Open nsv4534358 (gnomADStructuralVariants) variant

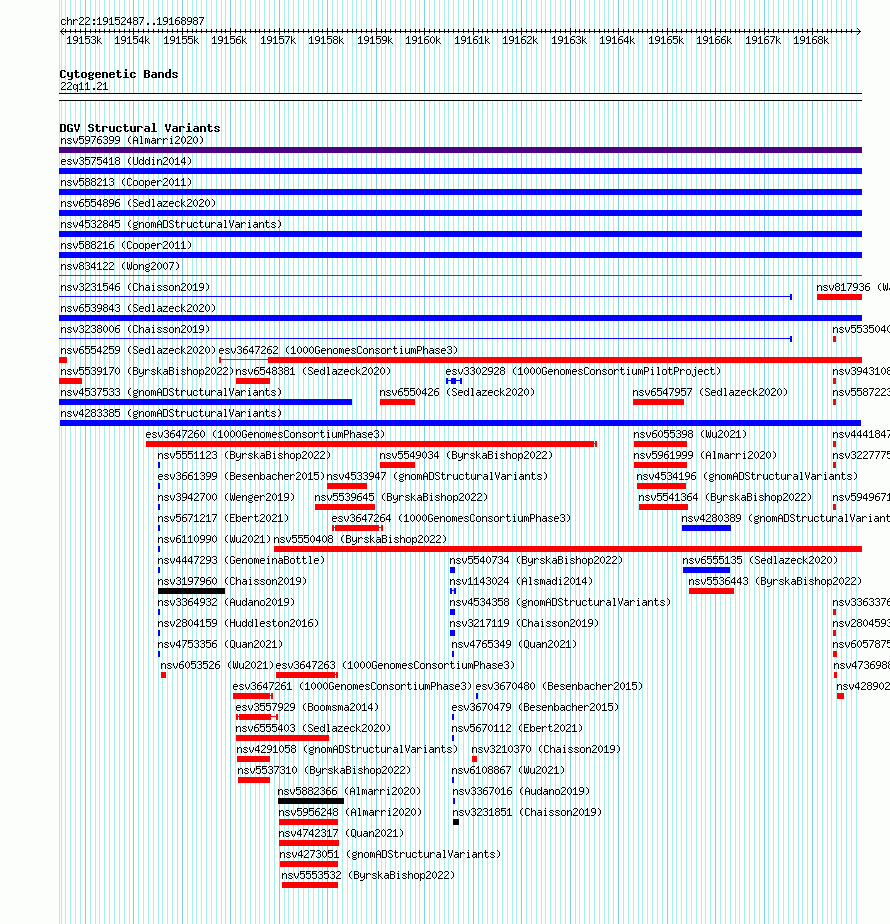coord(560,602)
